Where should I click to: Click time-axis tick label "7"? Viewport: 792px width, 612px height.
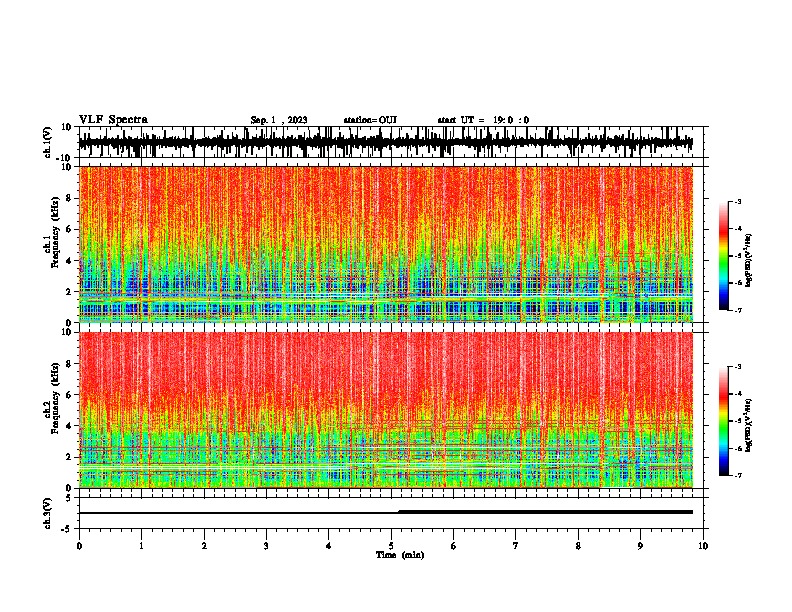coord(516,546)
